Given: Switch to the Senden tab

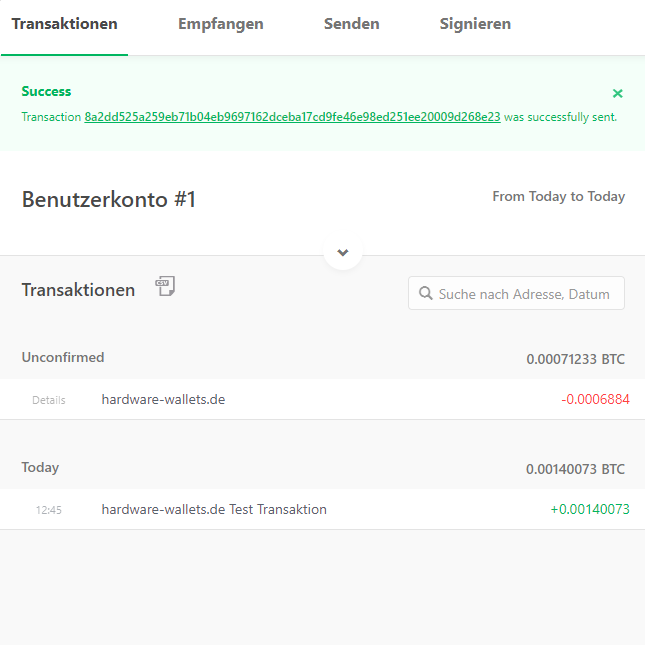Looking at the screenshot, I should tap(351, 24).
